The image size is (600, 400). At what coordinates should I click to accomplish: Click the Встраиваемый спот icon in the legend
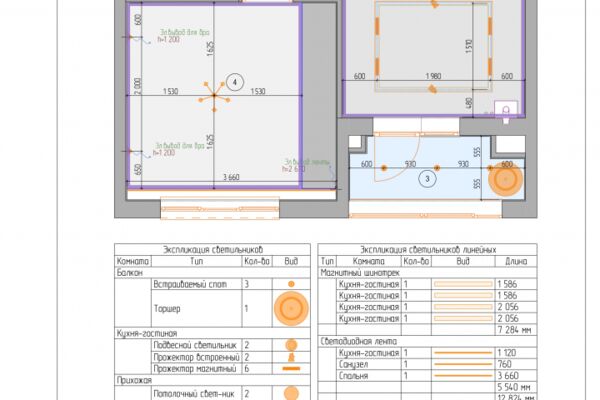(x=291, y=284)
